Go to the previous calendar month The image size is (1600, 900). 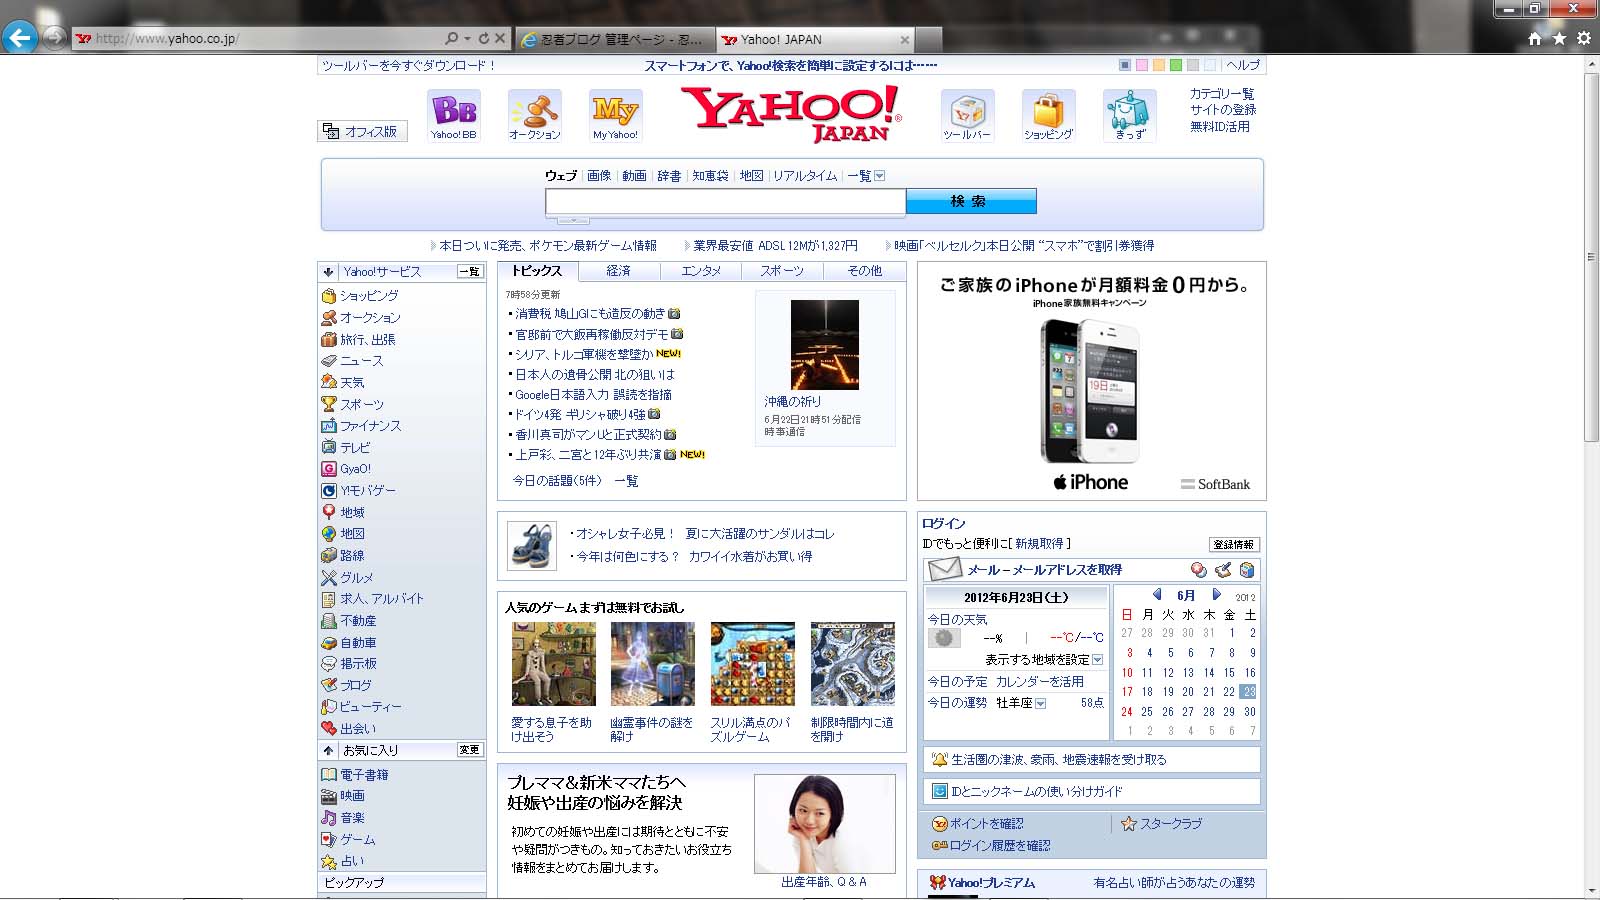1157,595
